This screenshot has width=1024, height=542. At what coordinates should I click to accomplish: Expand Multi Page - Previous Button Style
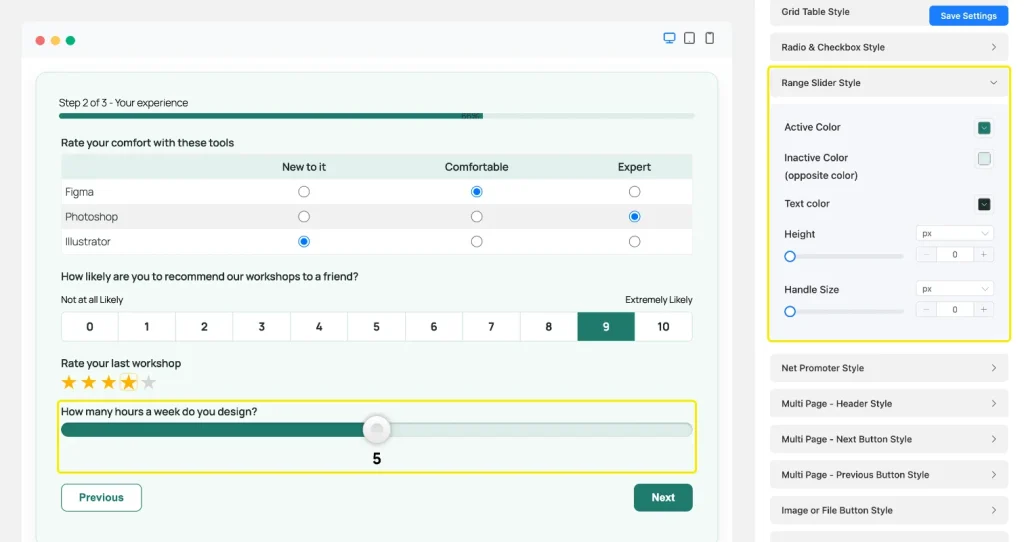(889, 475)
